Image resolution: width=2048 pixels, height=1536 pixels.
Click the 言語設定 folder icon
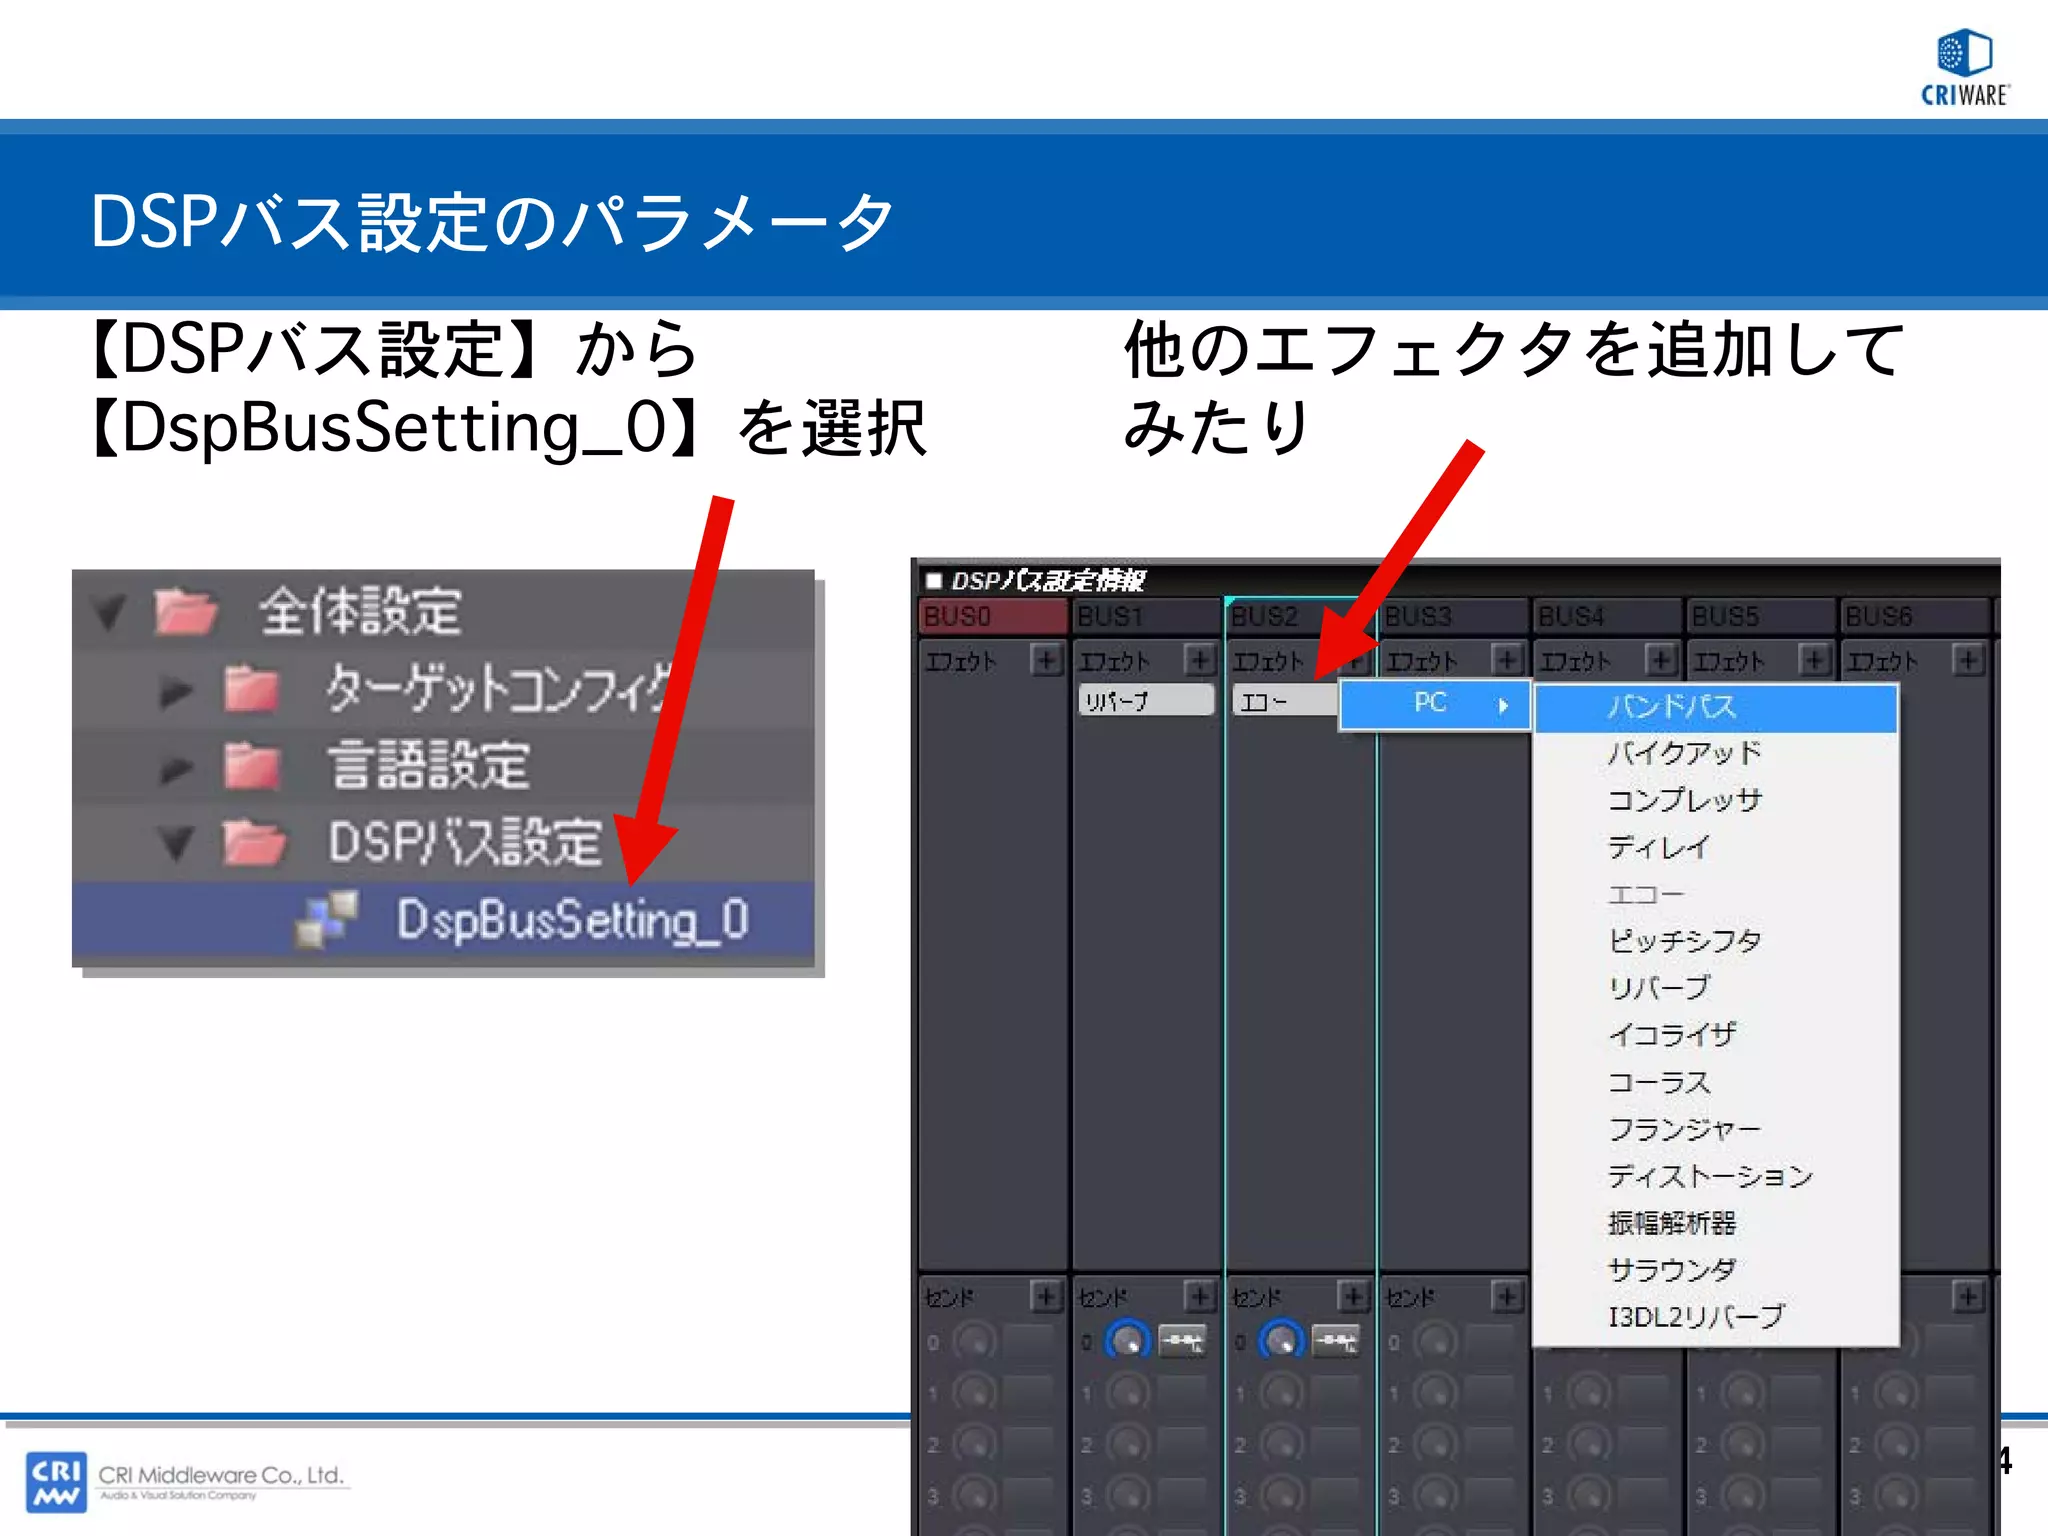click(252, 766)
